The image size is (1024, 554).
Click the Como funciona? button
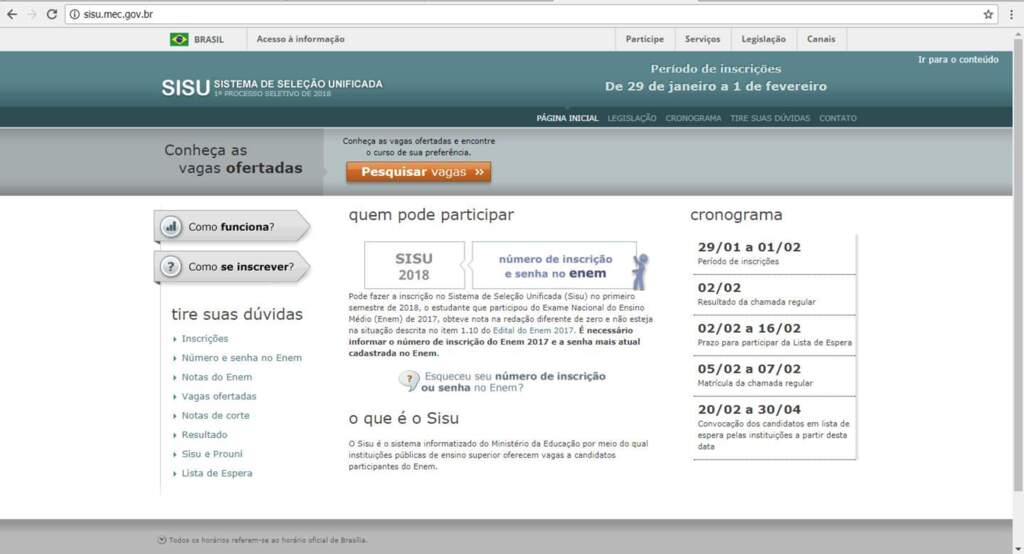(232, 227)
